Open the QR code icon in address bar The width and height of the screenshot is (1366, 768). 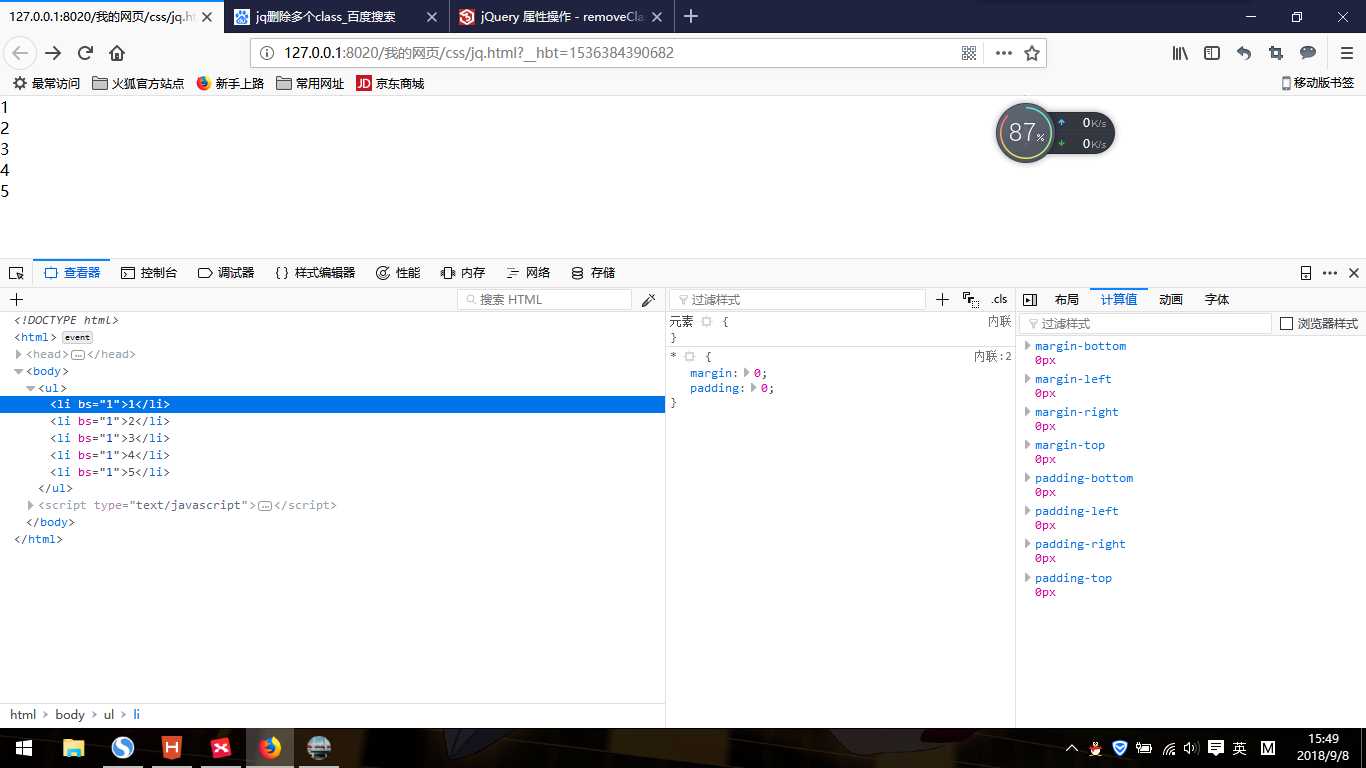[969, 53]
